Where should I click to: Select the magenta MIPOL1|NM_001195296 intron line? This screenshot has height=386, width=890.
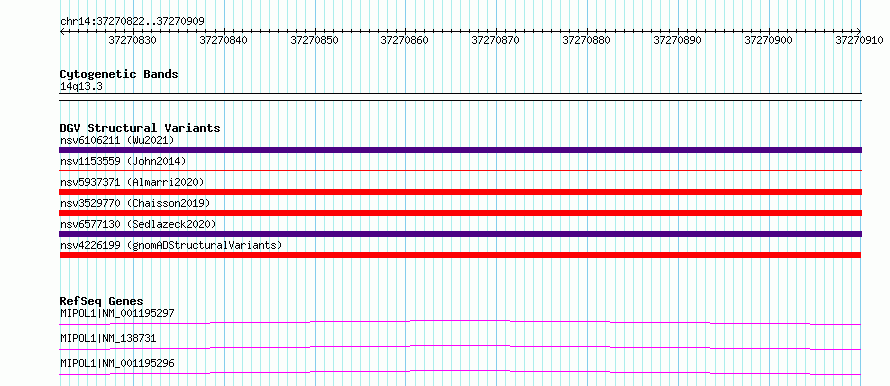click(x=460, y=372)
